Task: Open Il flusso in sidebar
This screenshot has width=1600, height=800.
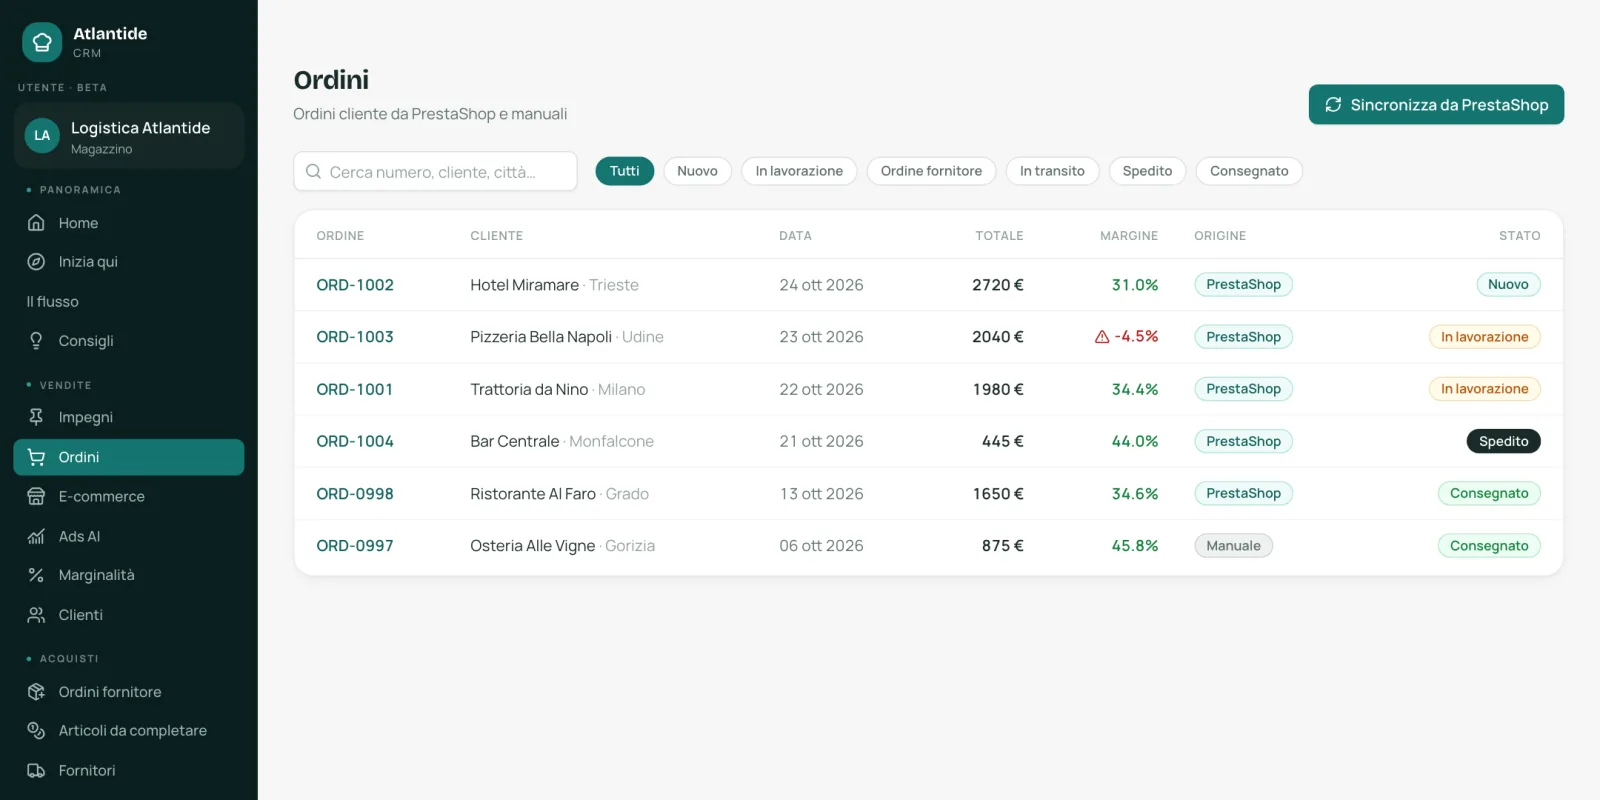Action: [52, 302]
